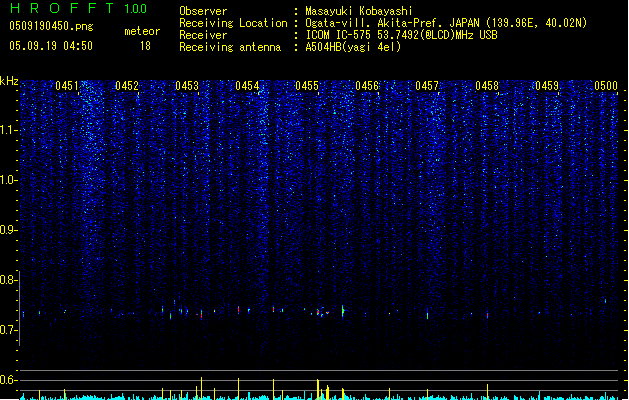Click the 0454 time marker

tap(247, 86)
